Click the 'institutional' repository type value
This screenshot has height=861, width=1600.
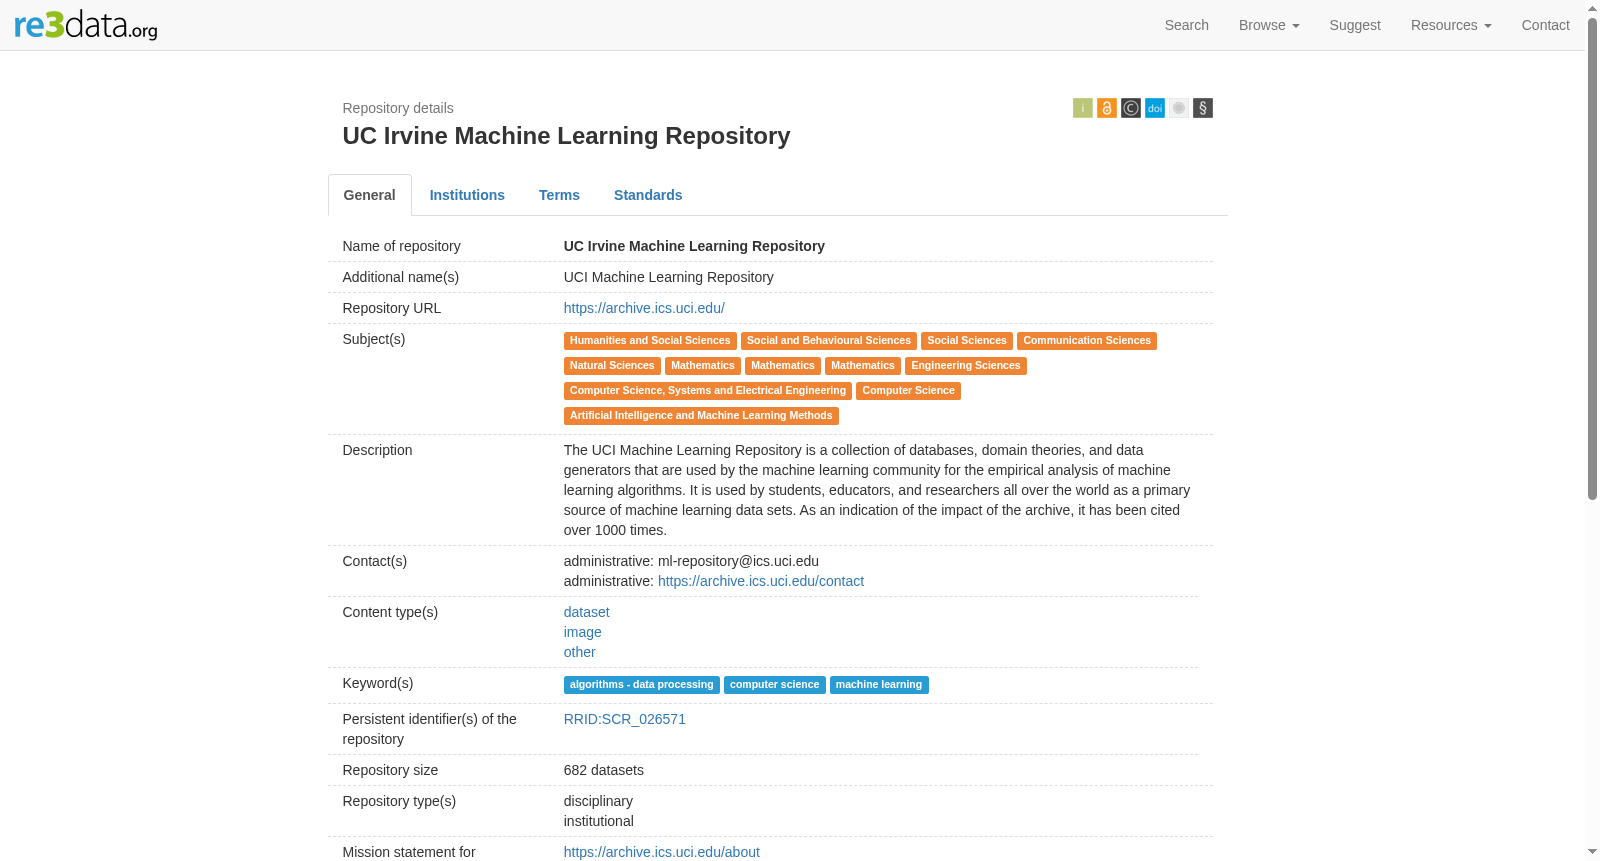click(599, 821)
